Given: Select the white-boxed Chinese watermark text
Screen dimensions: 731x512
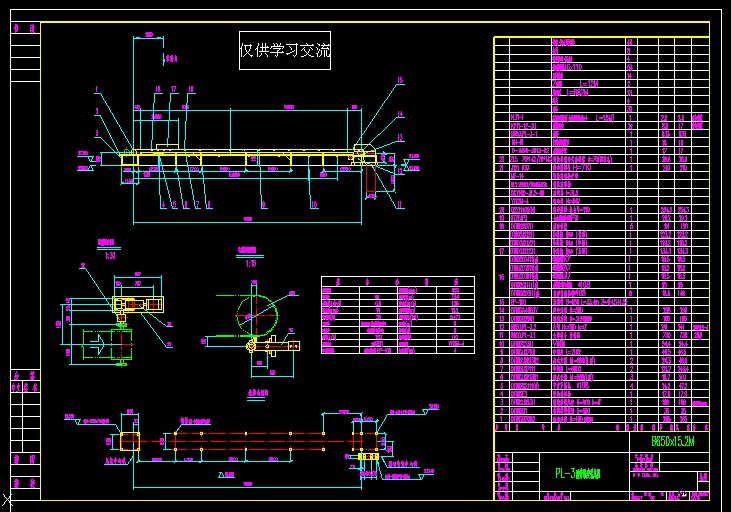Looking at the screenshot, I should point(285,50).
